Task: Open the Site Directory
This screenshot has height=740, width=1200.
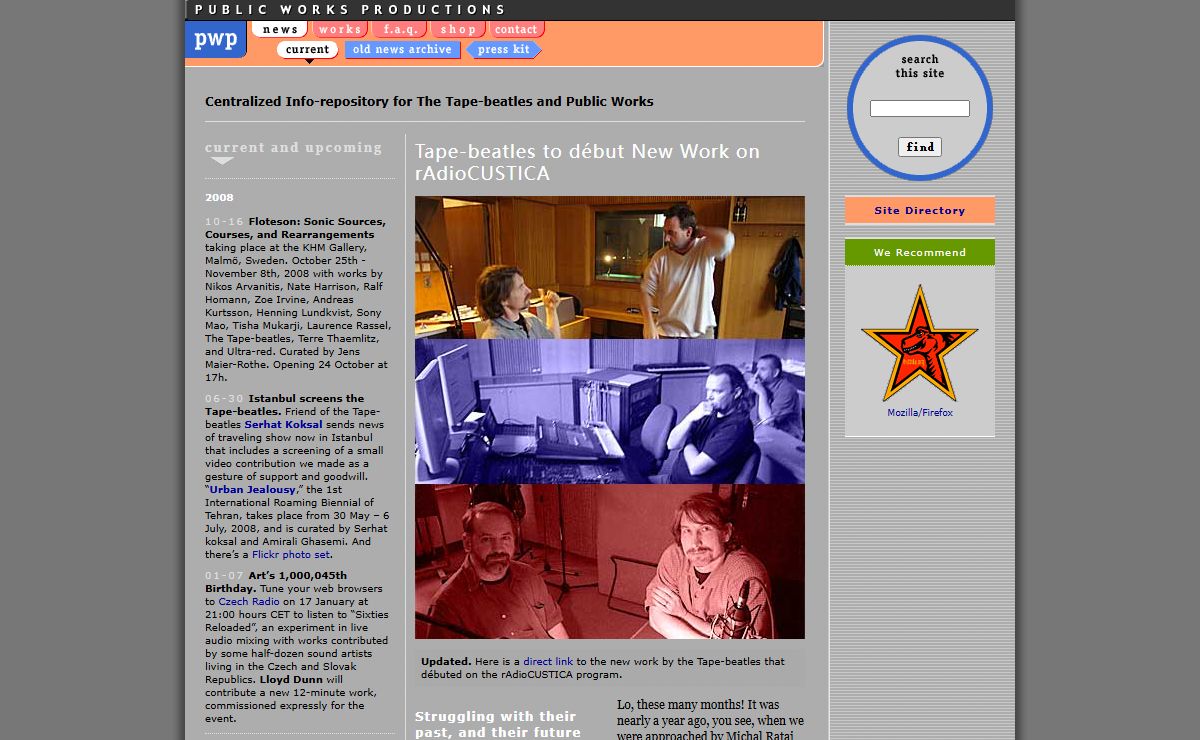Action: [x=919, y=210]
